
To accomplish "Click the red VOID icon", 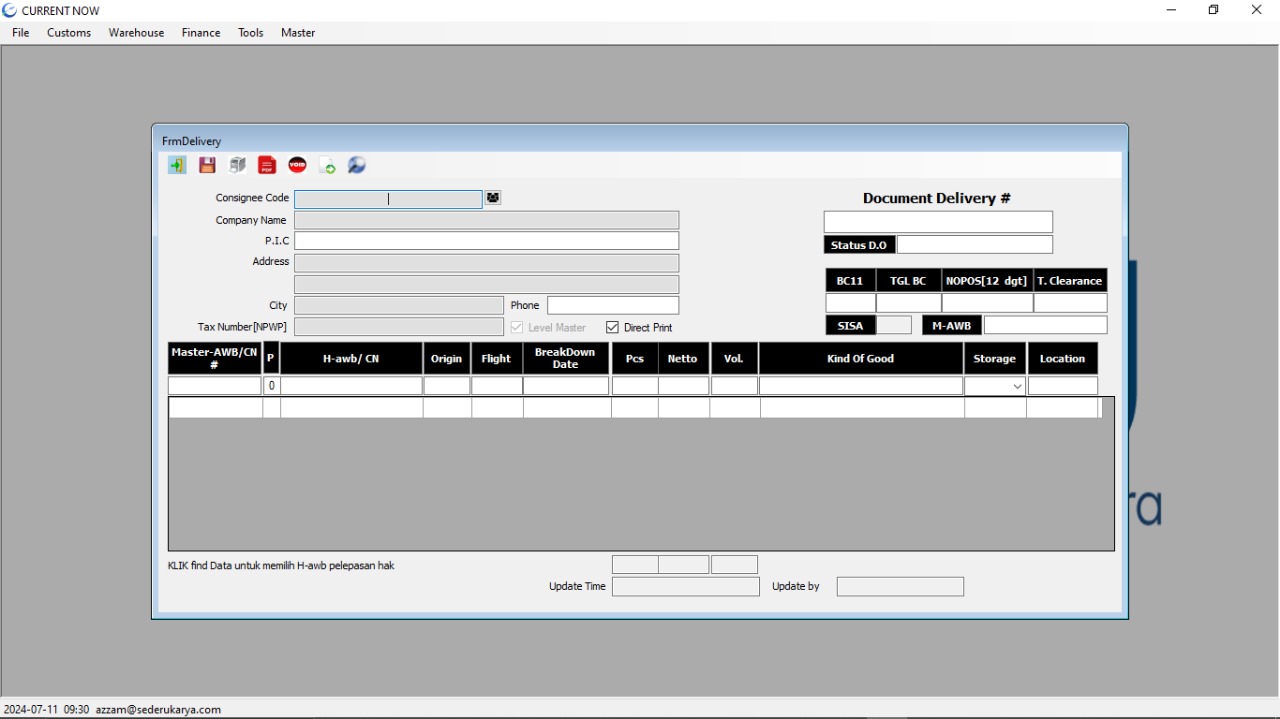I will (297, 165).
